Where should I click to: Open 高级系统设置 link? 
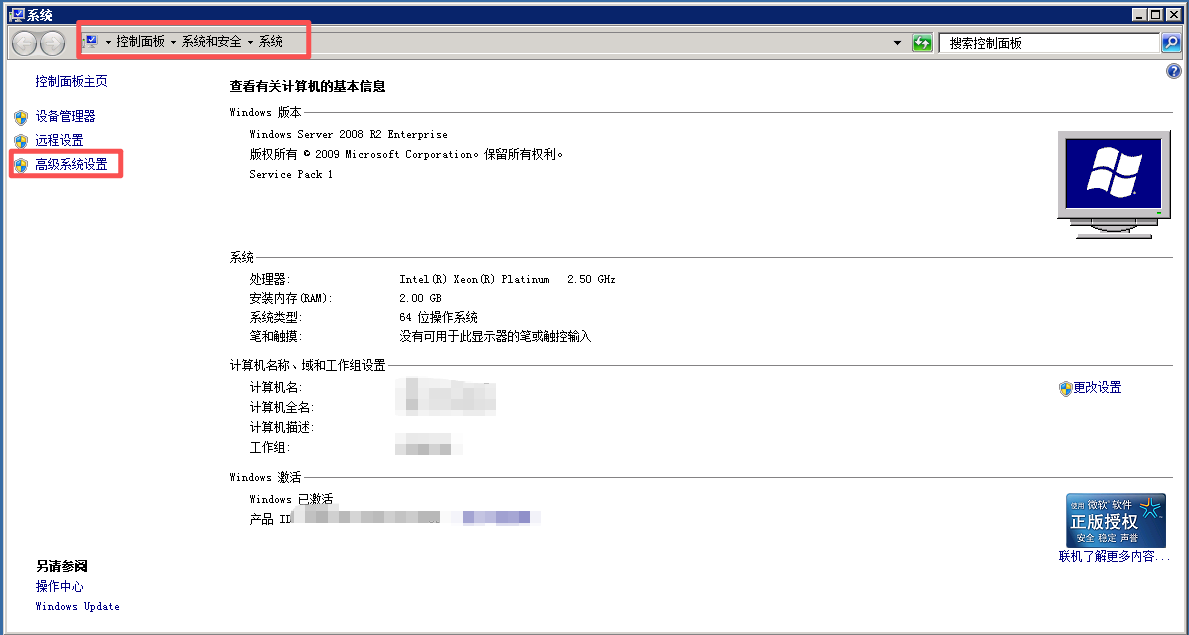71,164
